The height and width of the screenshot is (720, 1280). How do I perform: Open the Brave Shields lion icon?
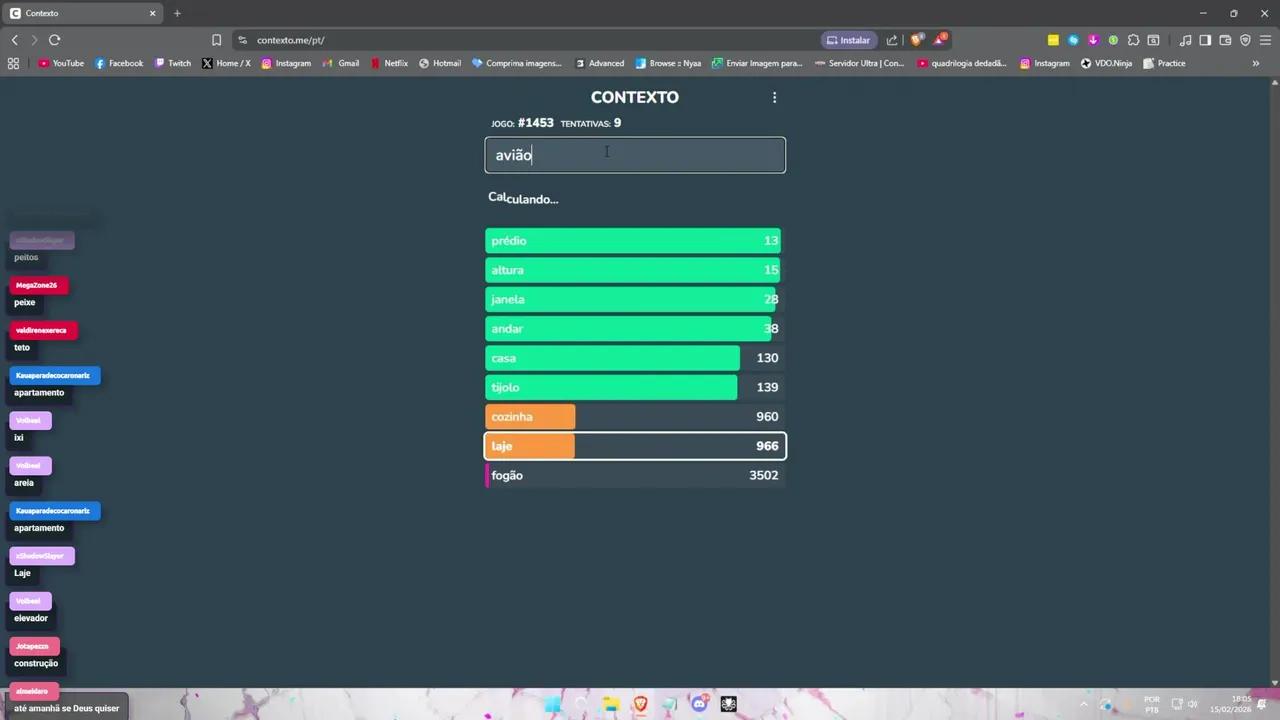pos(917,40)
